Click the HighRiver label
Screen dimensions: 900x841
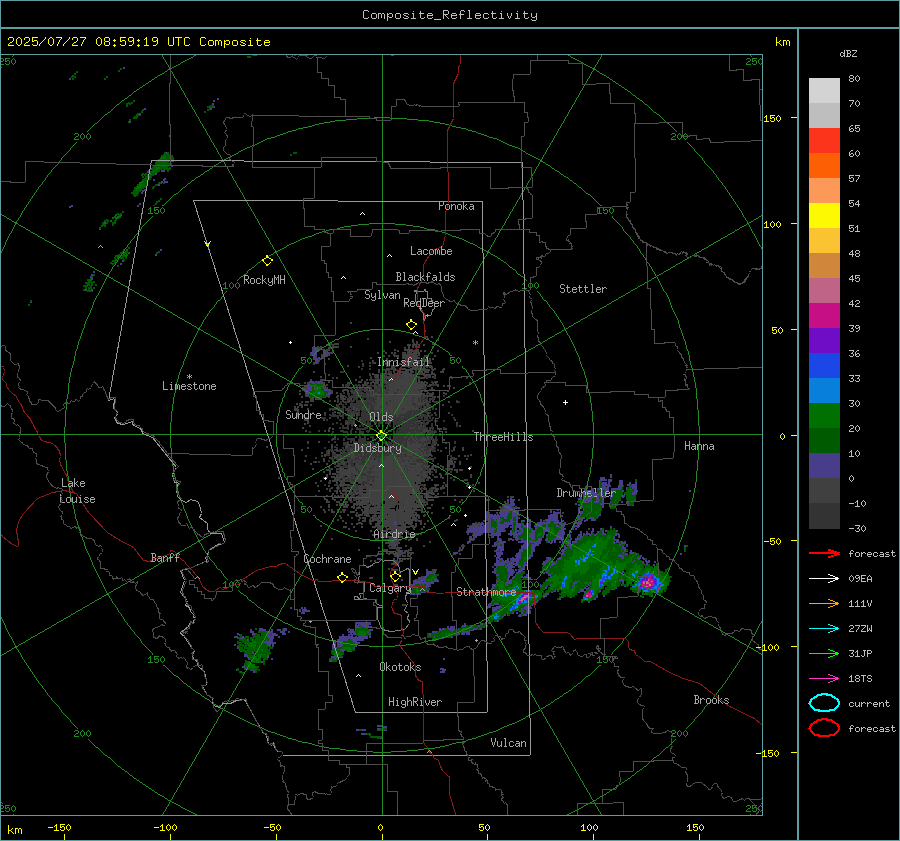pyautogui.click(x=415, y=702)
